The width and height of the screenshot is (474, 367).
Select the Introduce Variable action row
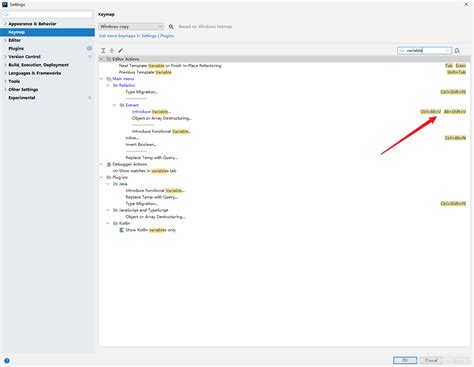tap(284, 112)
